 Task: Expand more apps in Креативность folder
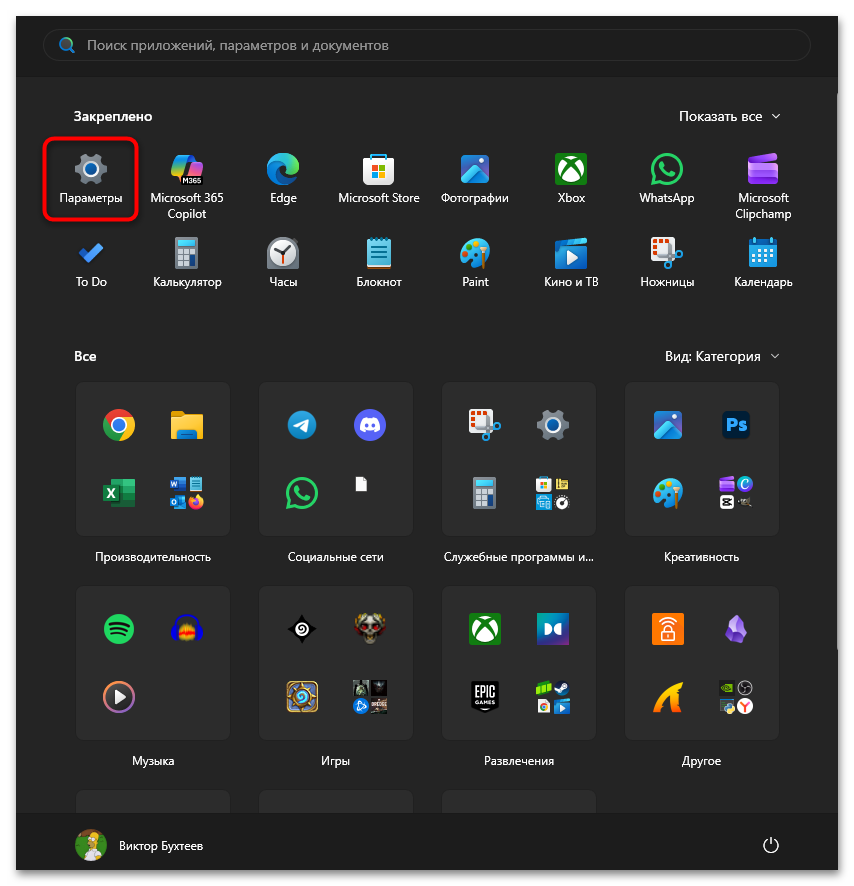(x=736, y=493)
